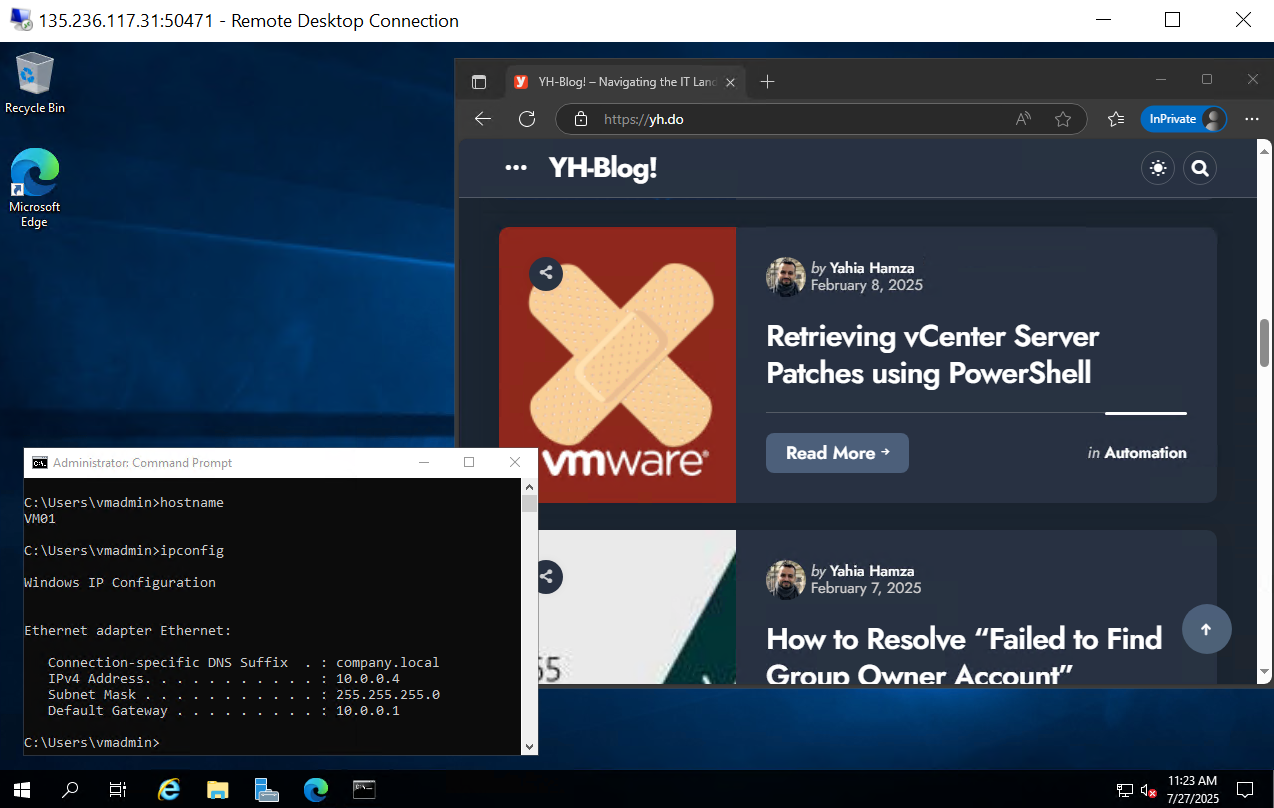Screen dimensions: 1274x808
Task: Click the Command Prompt title bar icon
Action: [39, 463]
